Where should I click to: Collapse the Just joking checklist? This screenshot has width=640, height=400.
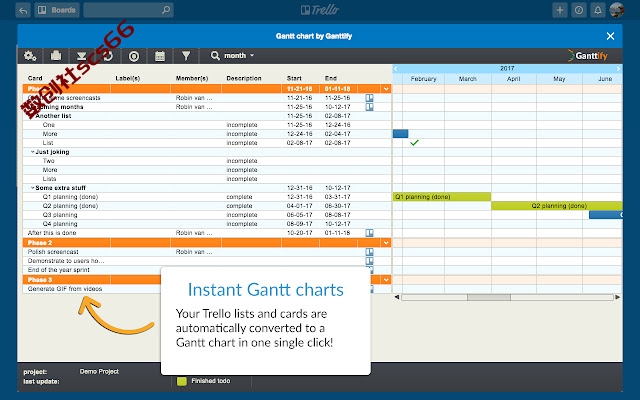click(x=32, y=152)
